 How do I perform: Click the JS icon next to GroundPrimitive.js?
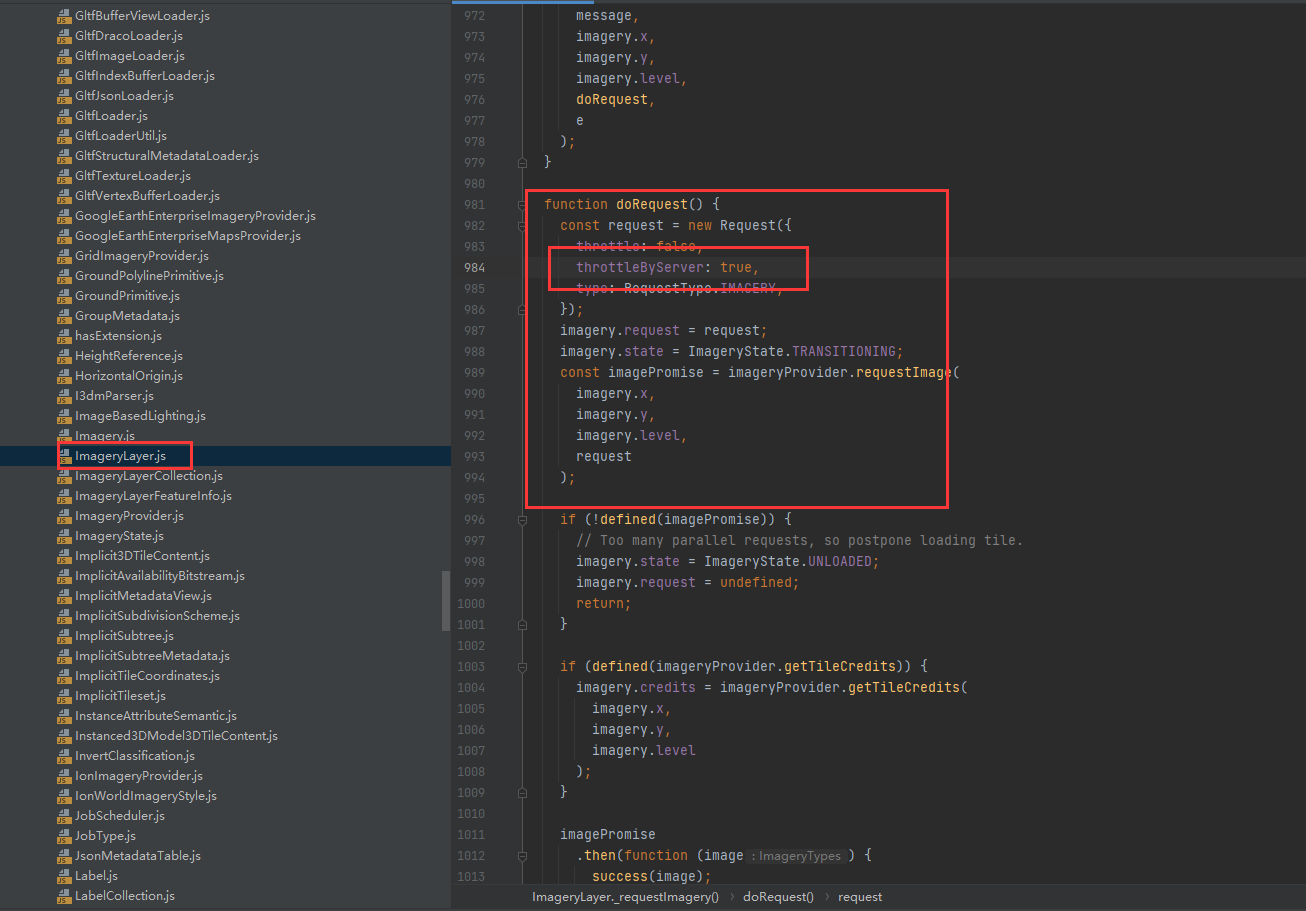65,297
